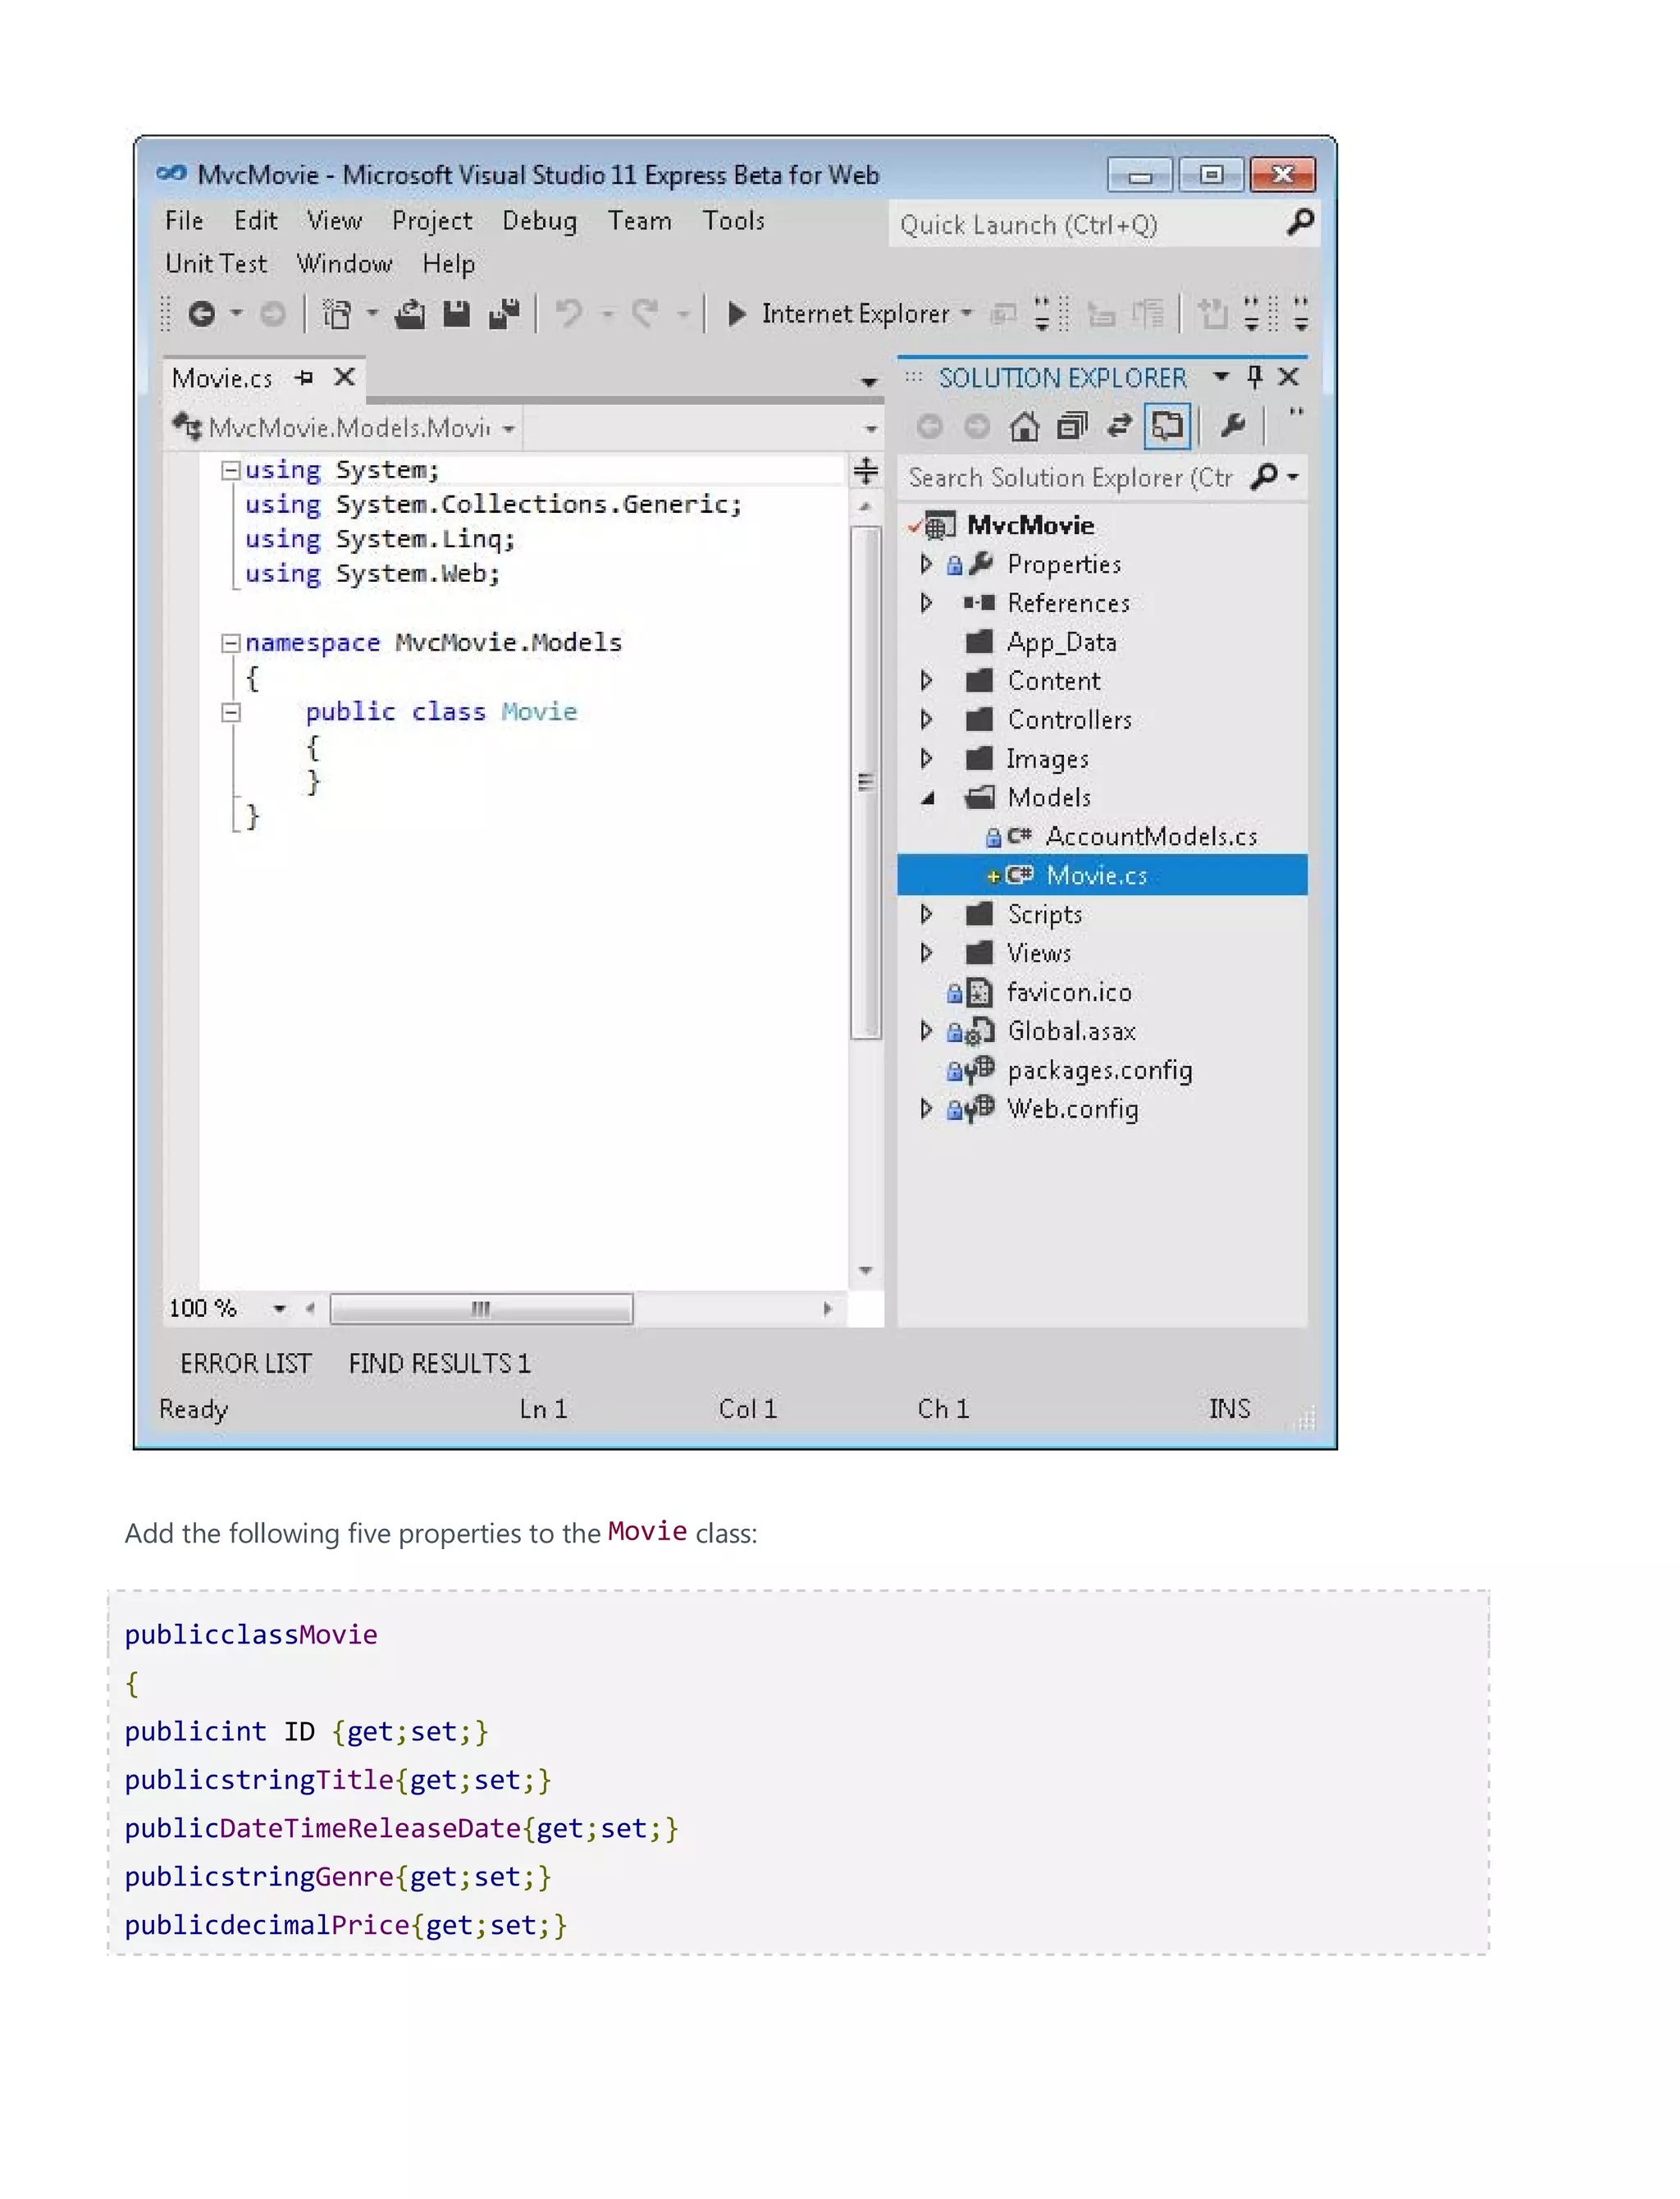Expand the Properties node
1680x2199 pixels.
[x=926, y=564]
